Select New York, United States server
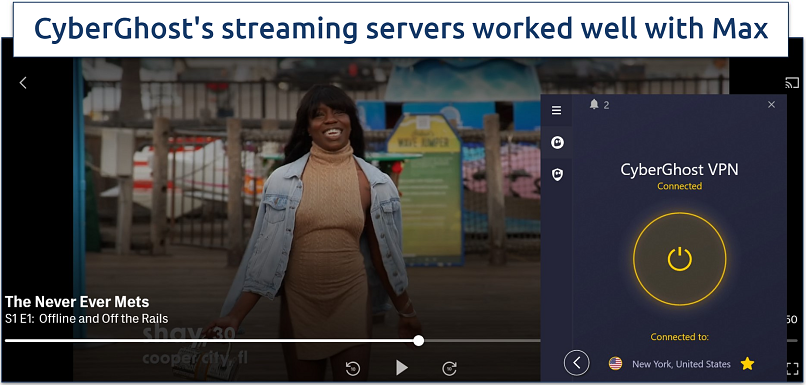806x385 pixels. point(681,364)
